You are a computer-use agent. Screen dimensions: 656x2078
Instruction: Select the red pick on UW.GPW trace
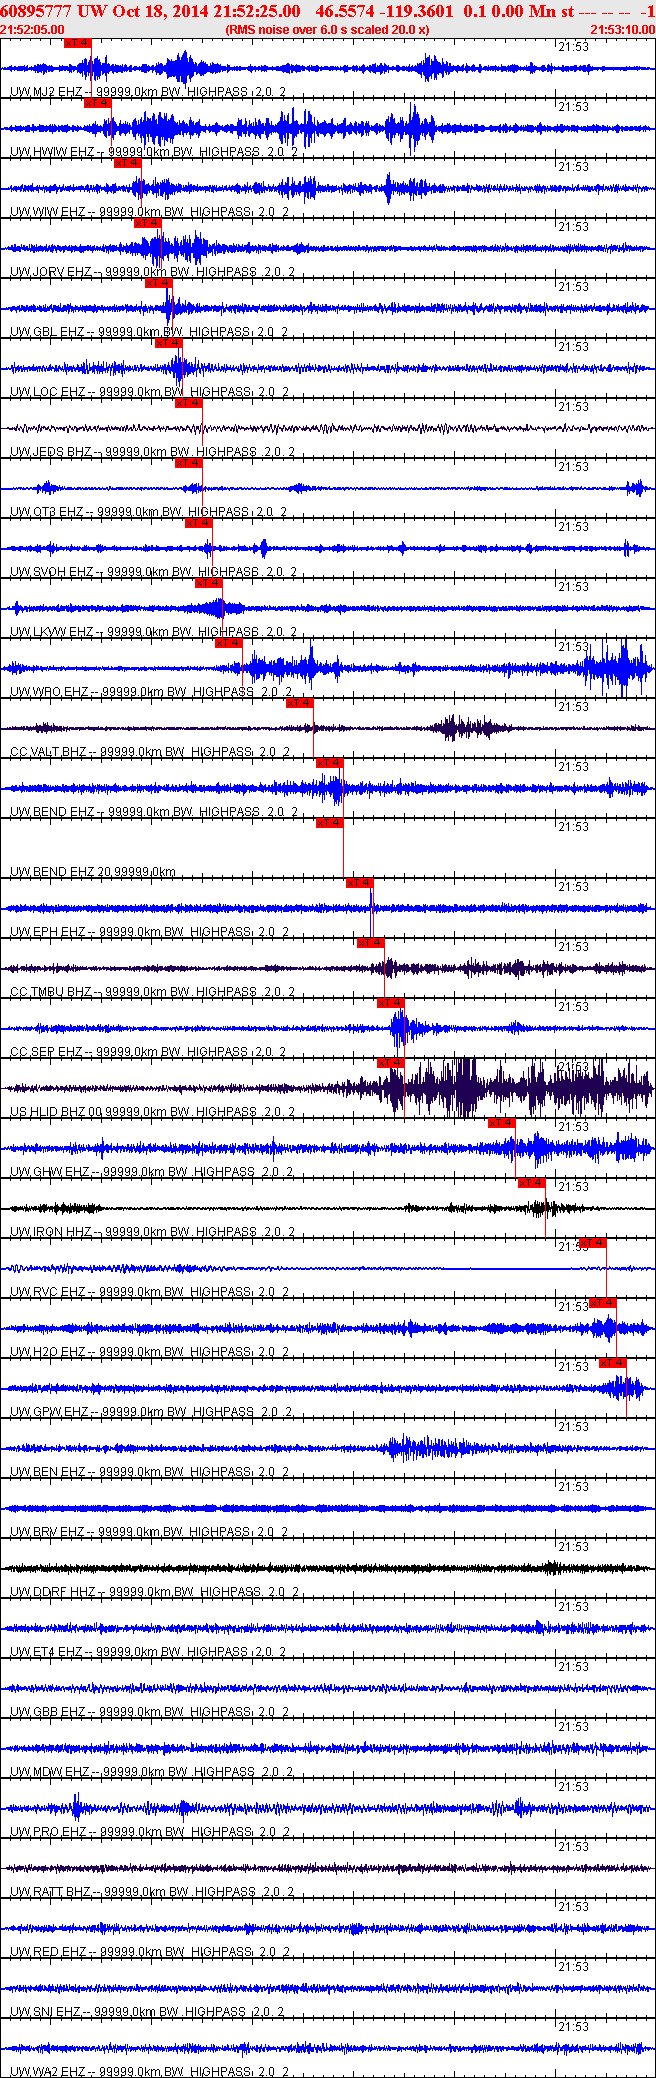click(x=612, y=1363)
